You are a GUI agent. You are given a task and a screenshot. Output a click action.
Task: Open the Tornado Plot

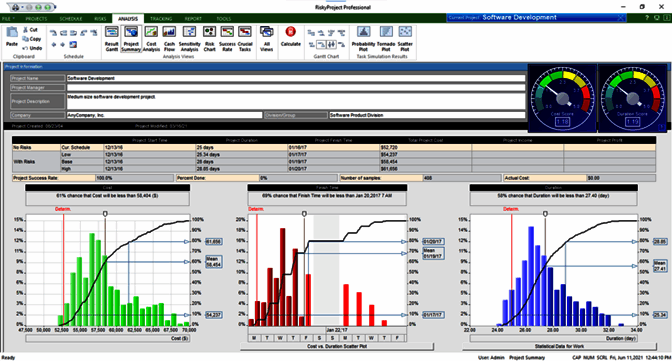click(x=386, y=39)
